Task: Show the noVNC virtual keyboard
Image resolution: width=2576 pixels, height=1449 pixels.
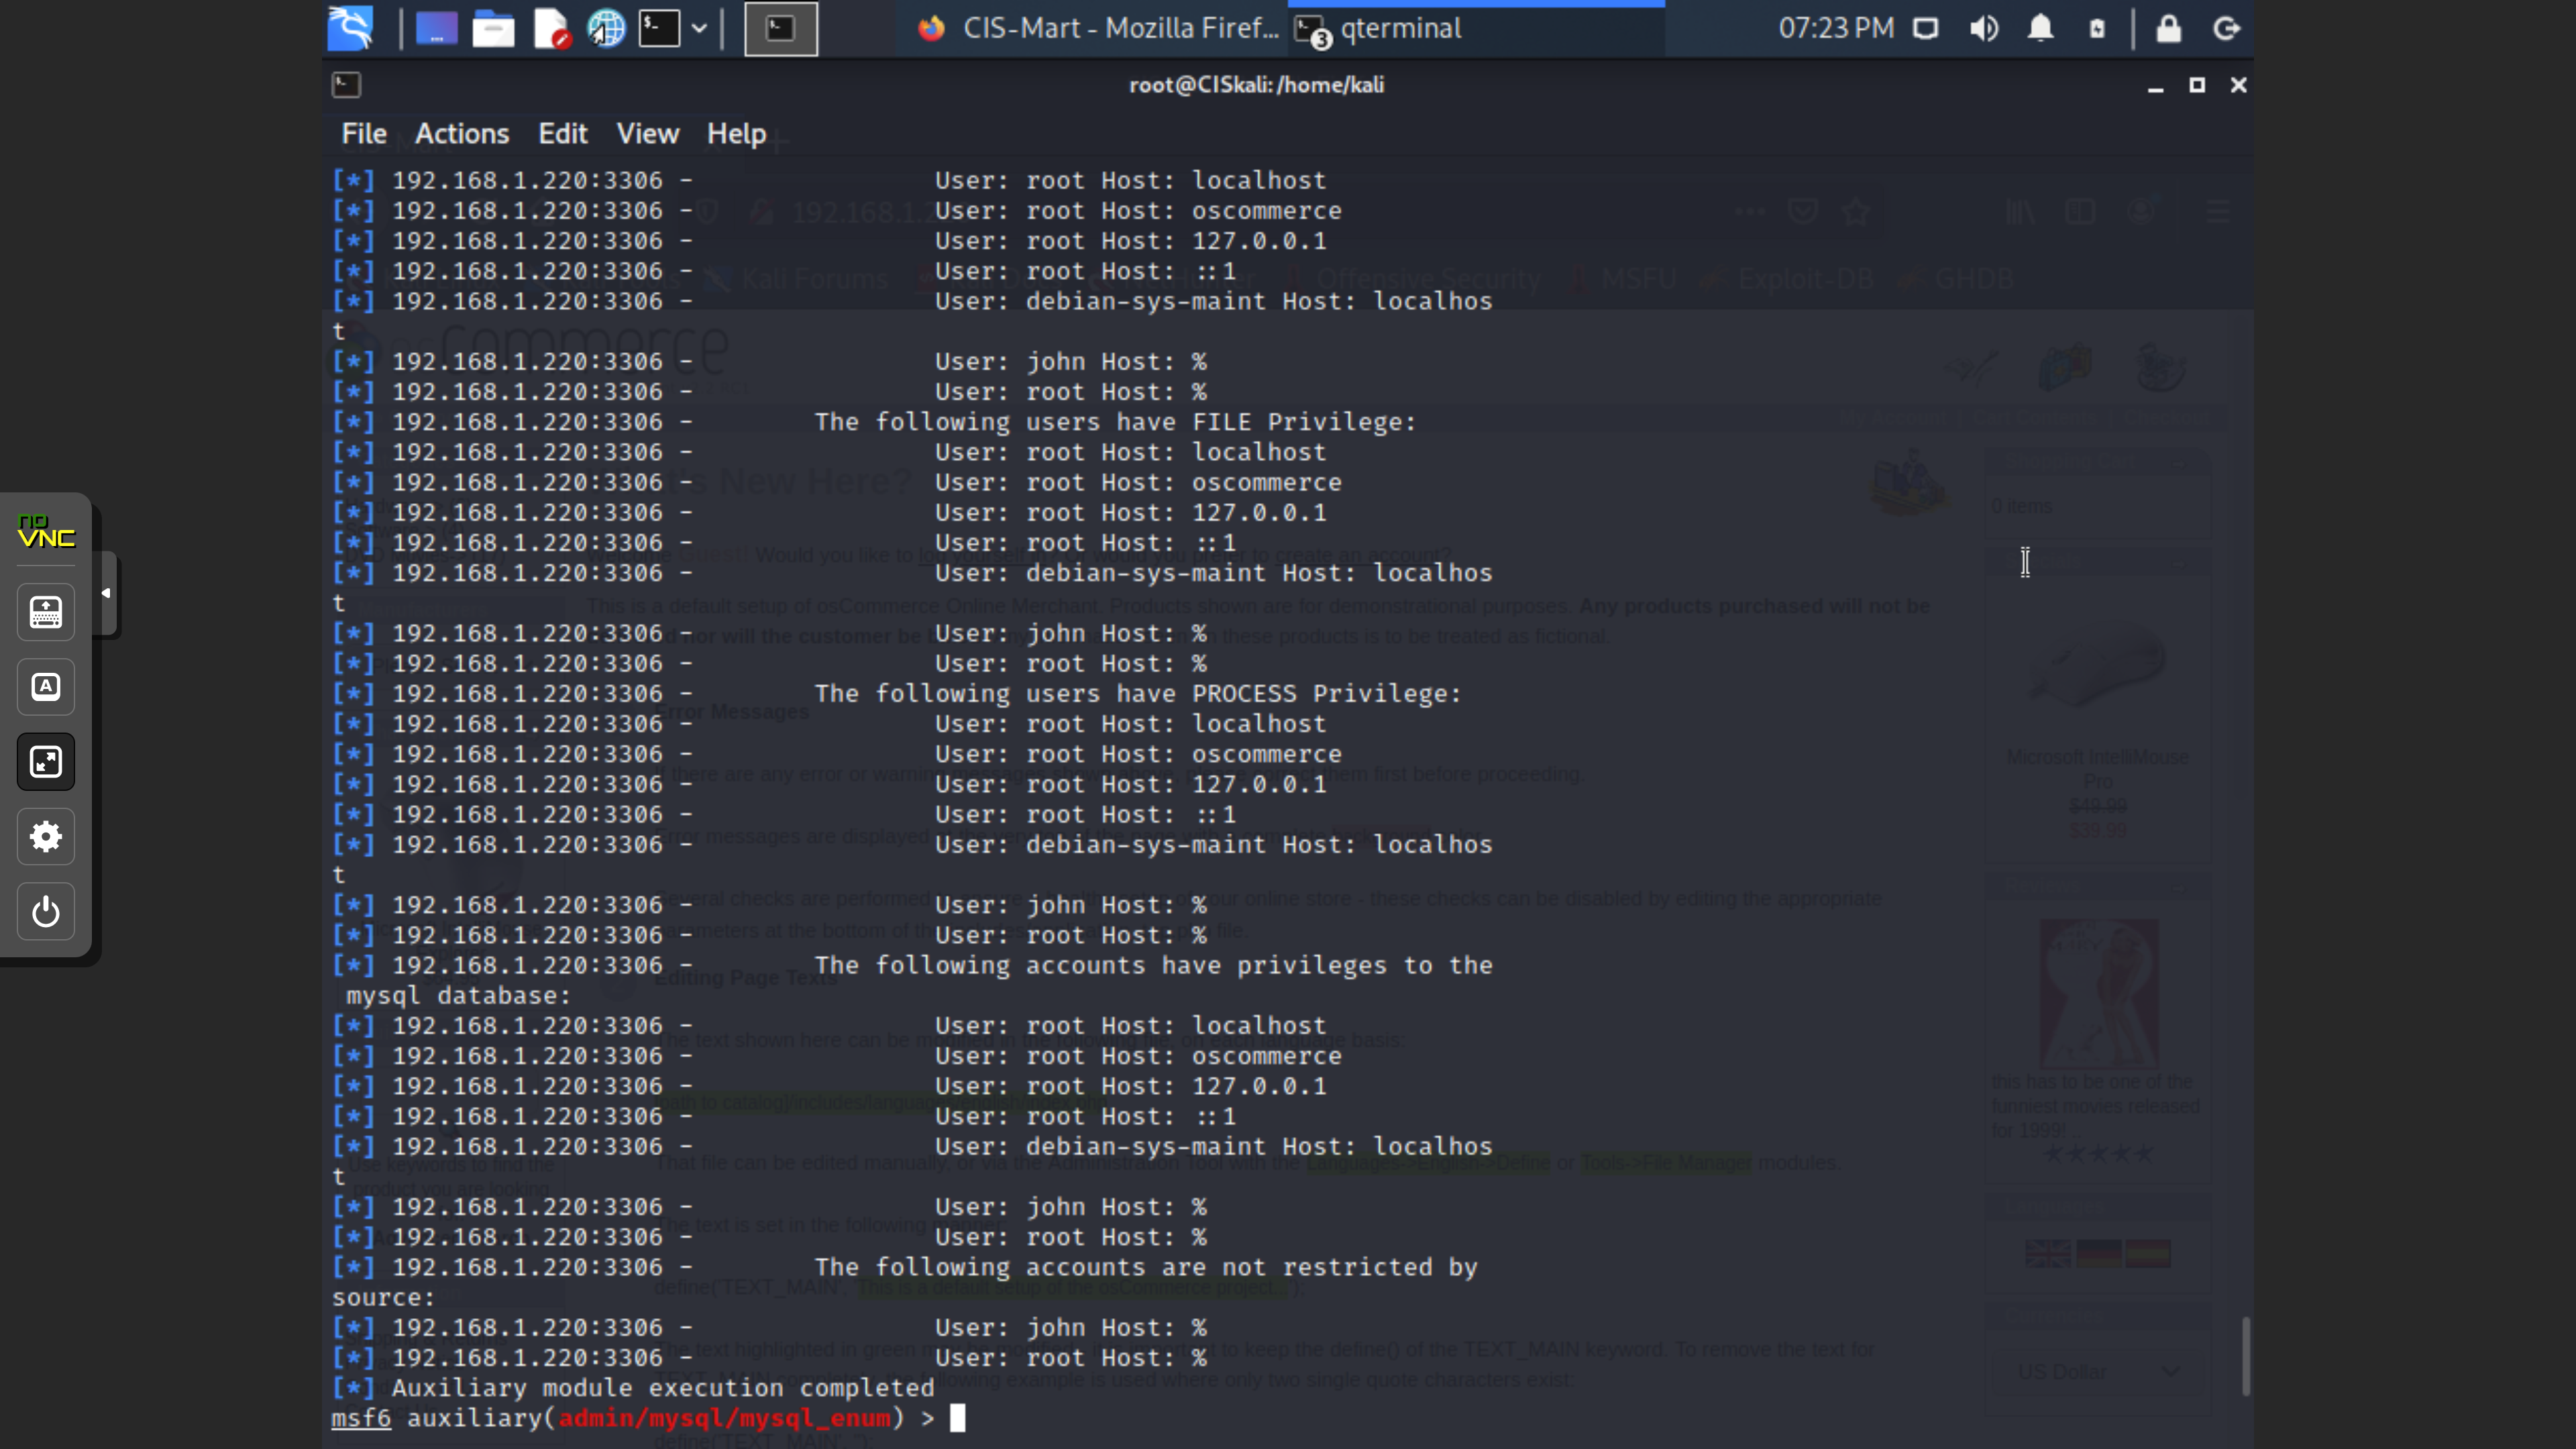Action: [x=46, y=612]
